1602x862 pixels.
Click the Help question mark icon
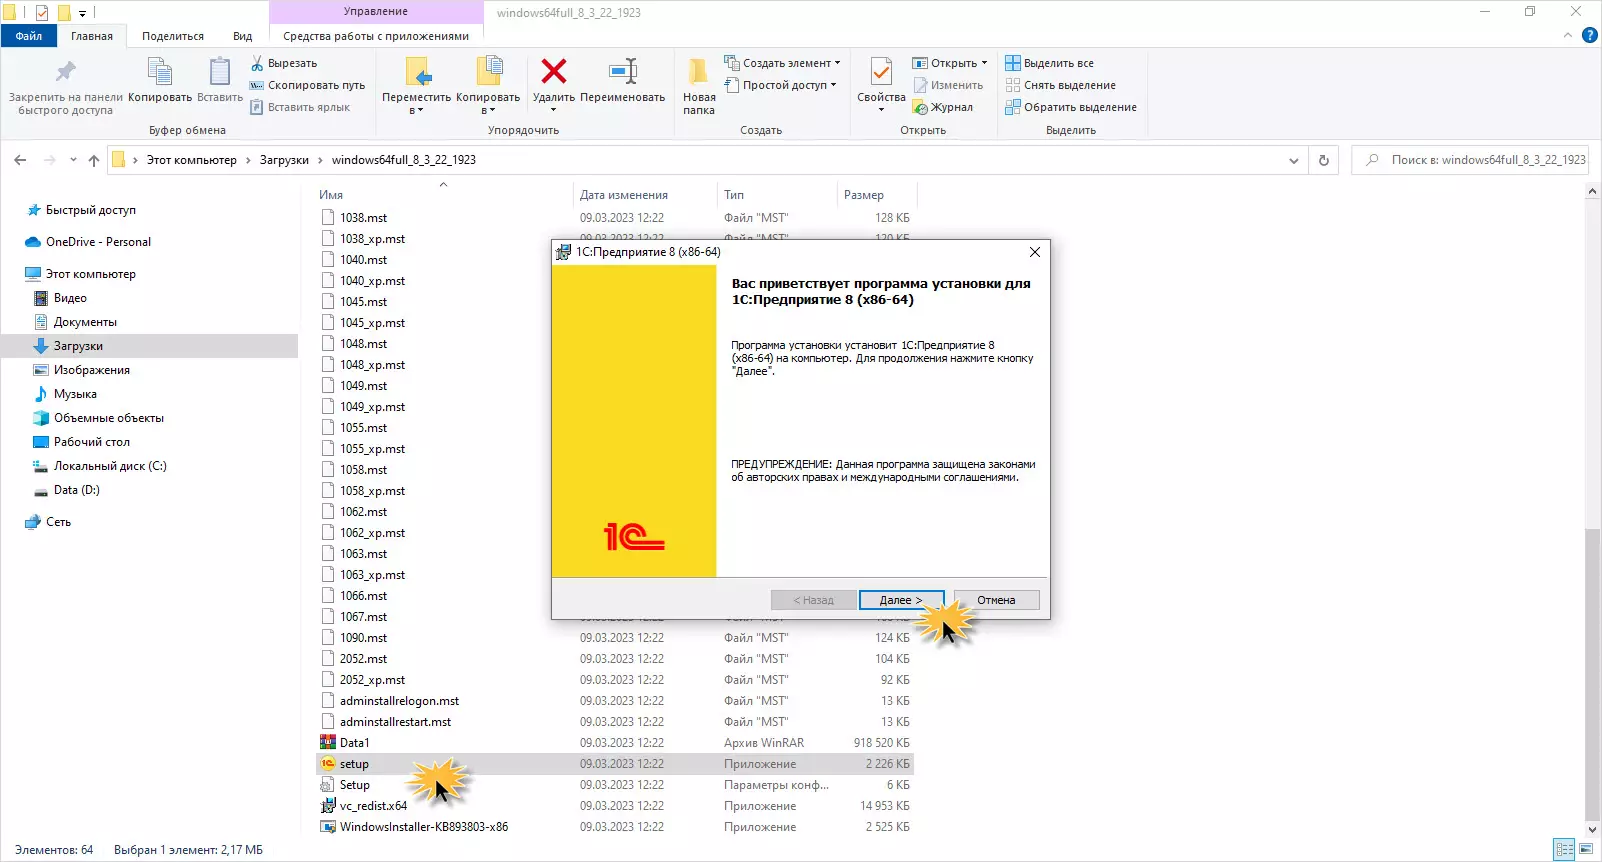[1590, 36]
